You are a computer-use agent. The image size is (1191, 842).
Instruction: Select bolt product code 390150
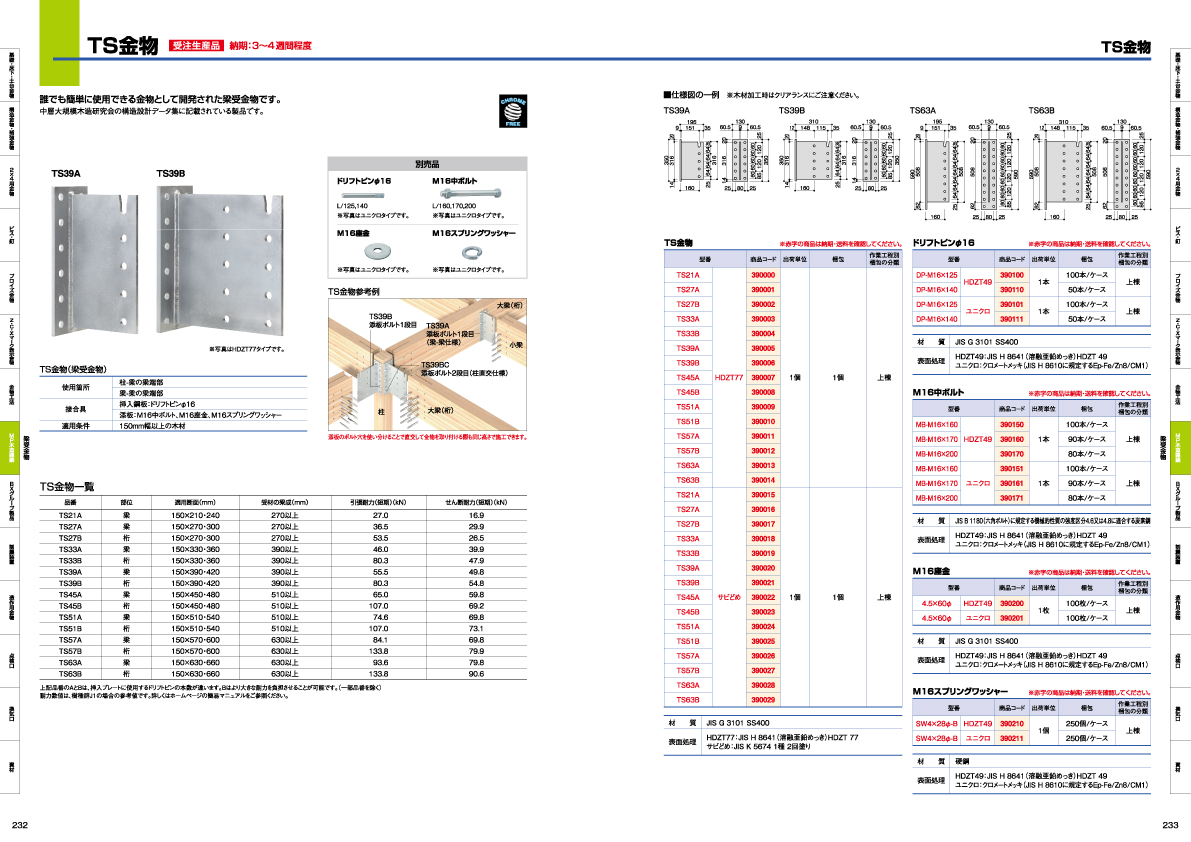(1012, 424)
